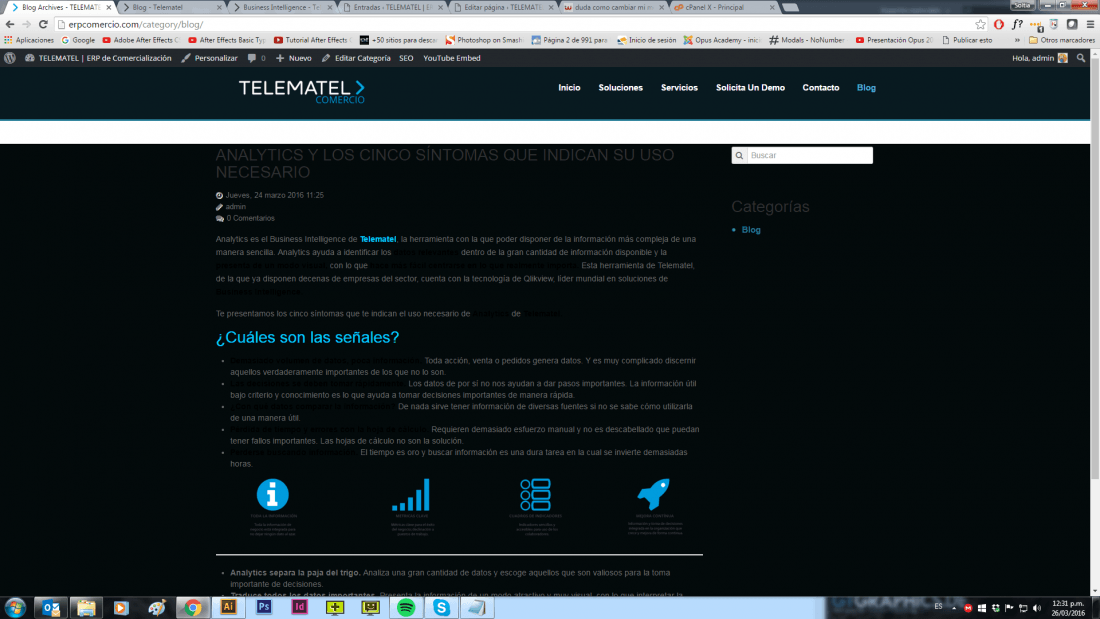The height and width of the screenshot is (619, 1100).
Task: Open the TELEMATEL site menu in admin bar
Action: click(98, 58)
